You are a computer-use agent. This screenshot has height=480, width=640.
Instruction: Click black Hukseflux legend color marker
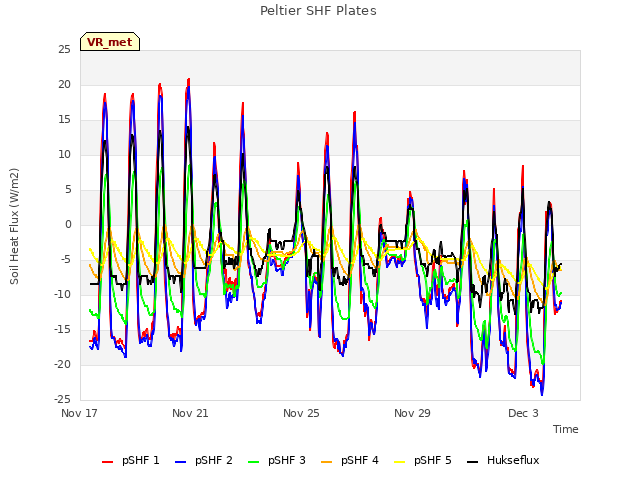coord(473,462)
